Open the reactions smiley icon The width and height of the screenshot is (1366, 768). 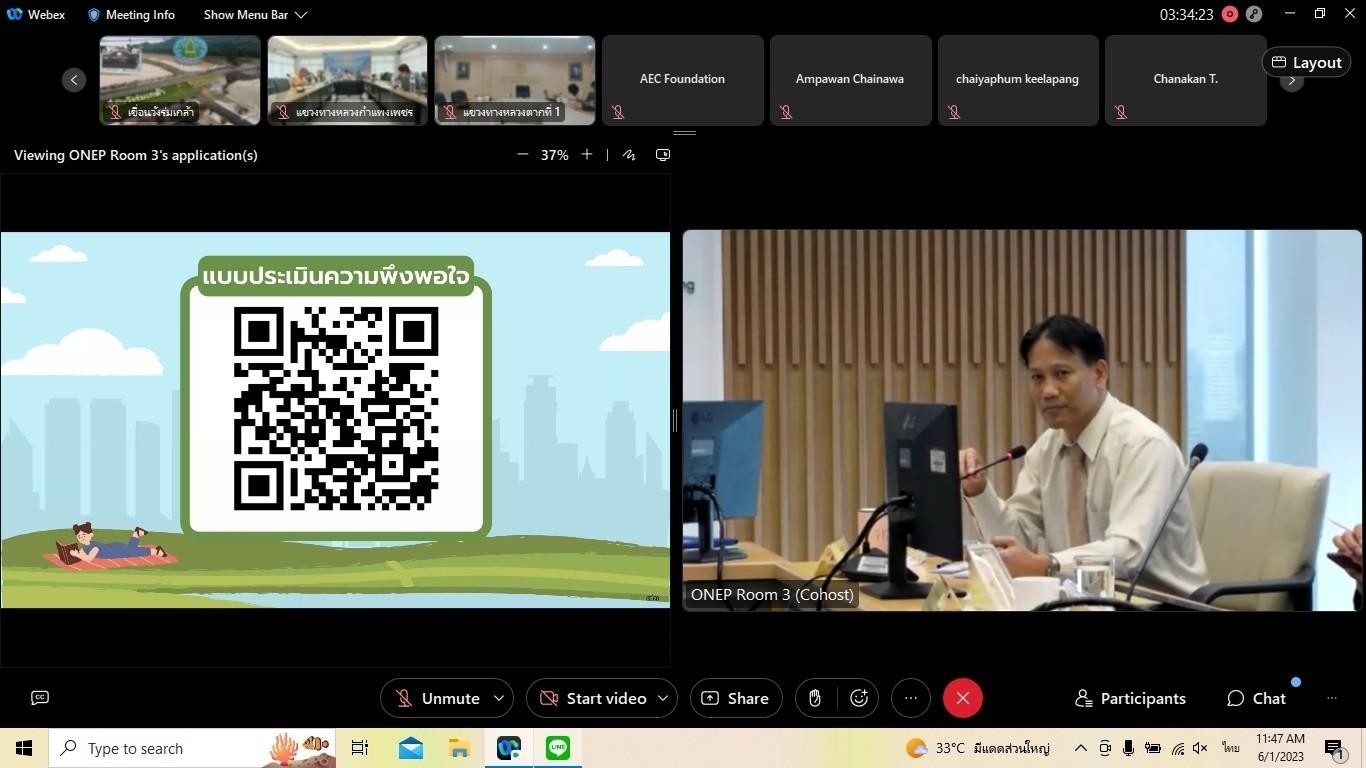859,698
